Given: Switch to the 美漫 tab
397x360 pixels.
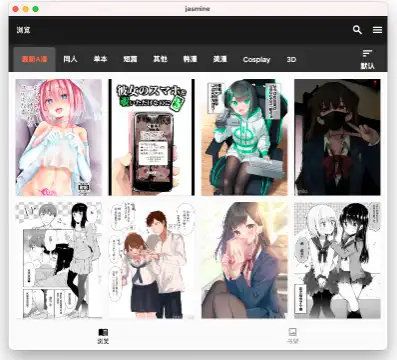Looking at the screenshot, I should [x=220, y=59].
